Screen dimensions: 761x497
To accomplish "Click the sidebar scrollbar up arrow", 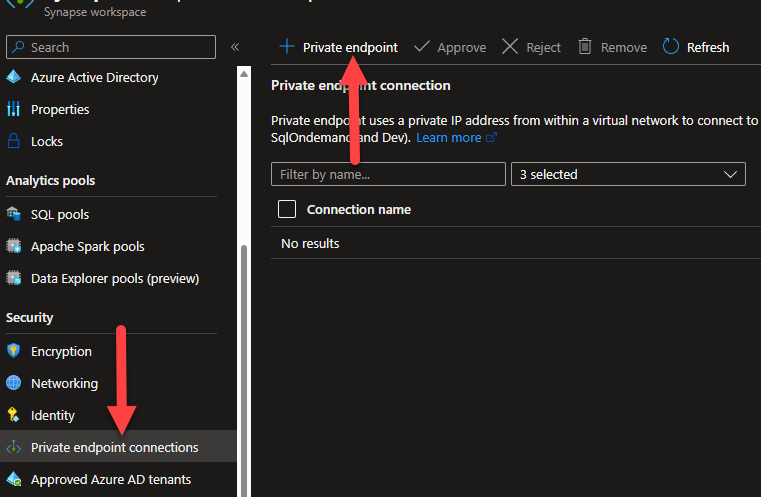I will pos(244,74).
